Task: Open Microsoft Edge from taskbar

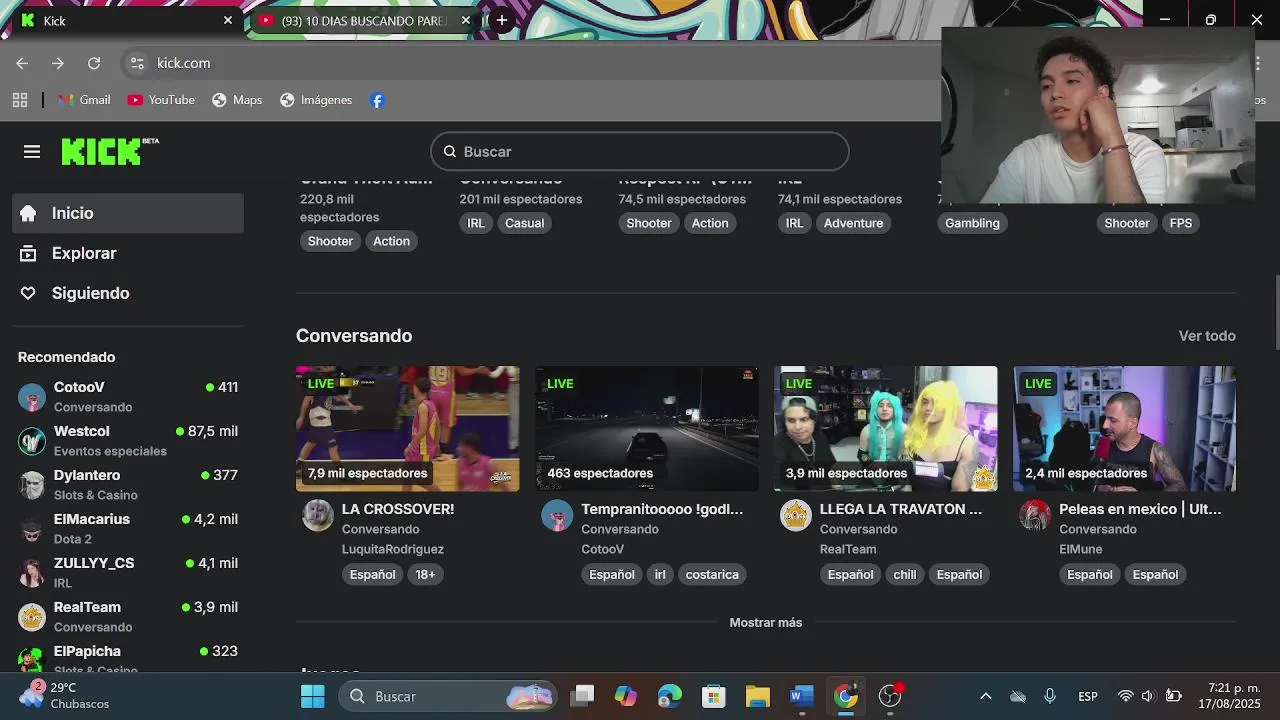Action: click(669, 696)
